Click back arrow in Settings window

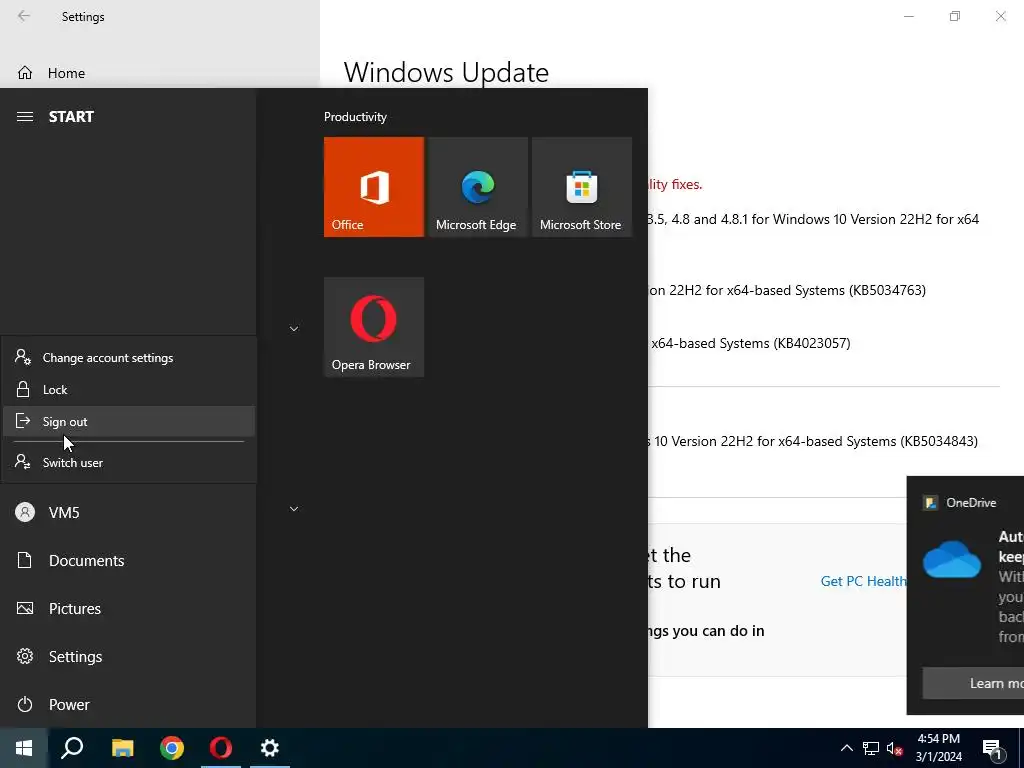(24, 16)
